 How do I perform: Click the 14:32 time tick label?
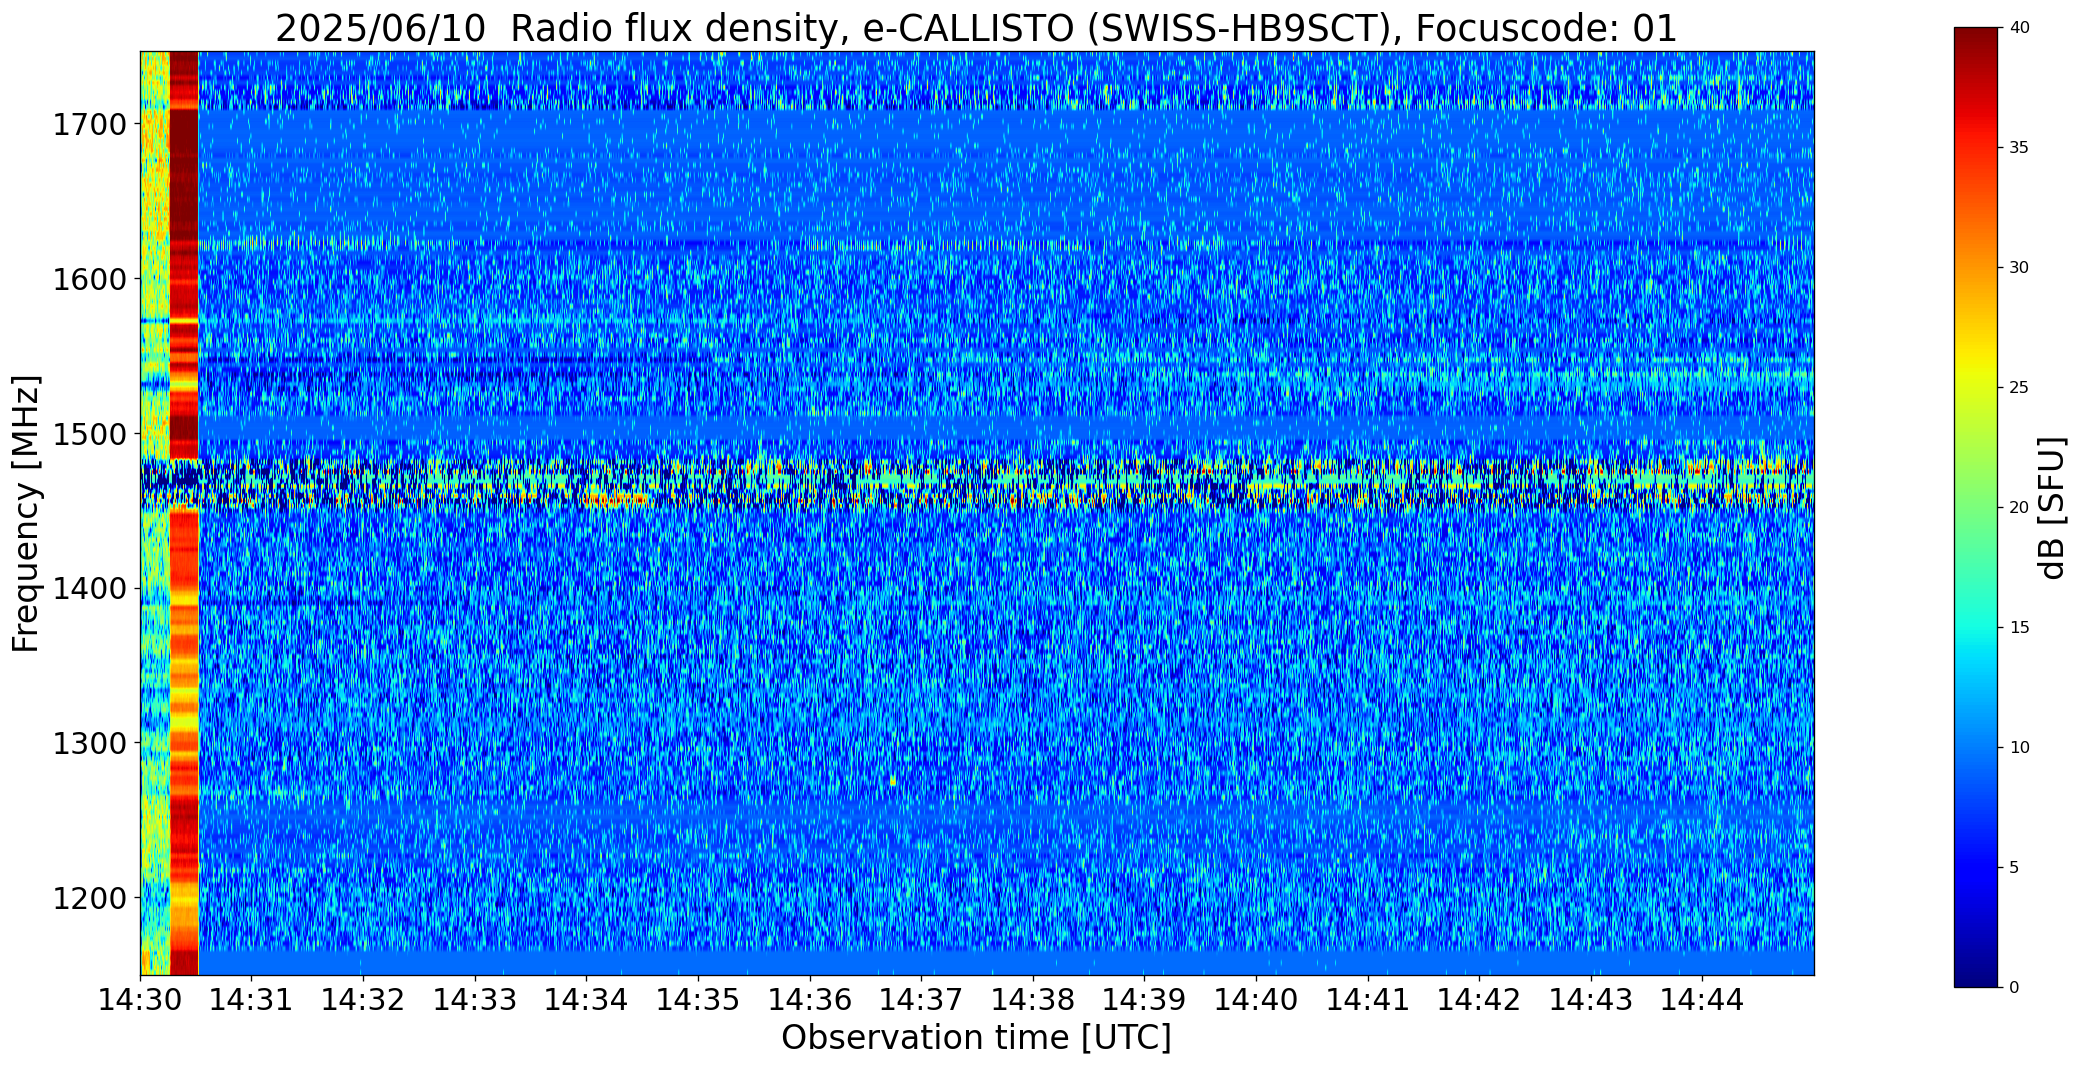coord(363,999)
